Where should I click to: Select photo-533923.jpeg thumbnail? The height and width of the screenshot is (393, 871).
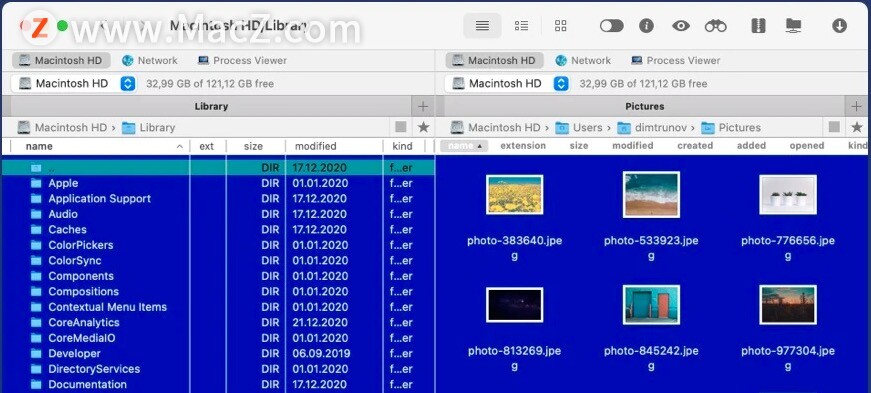(x=651, y=195)
